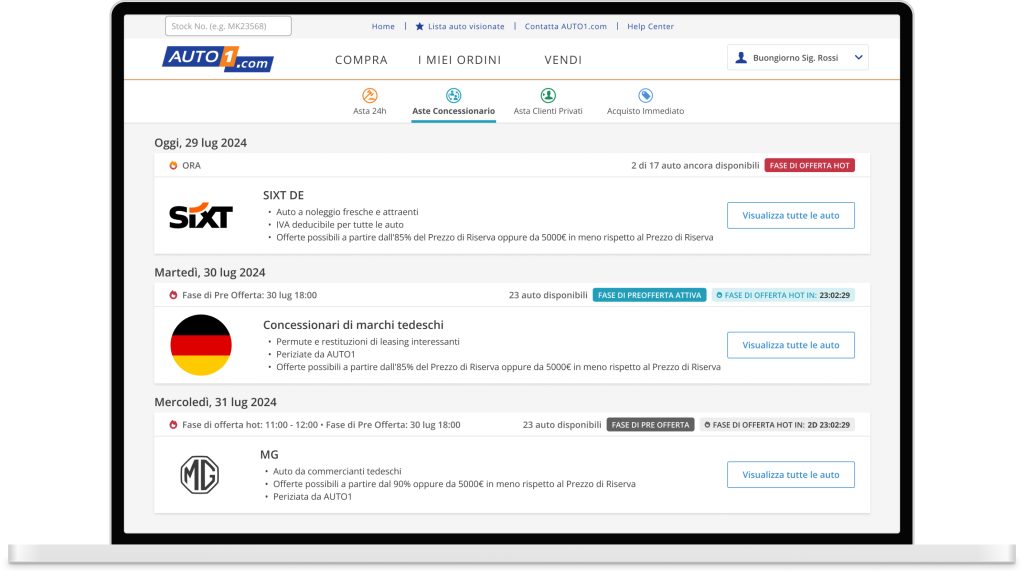Click the star icon beside Lista auto visionate
The image size is (1024, 572).
tap(419, 26)
